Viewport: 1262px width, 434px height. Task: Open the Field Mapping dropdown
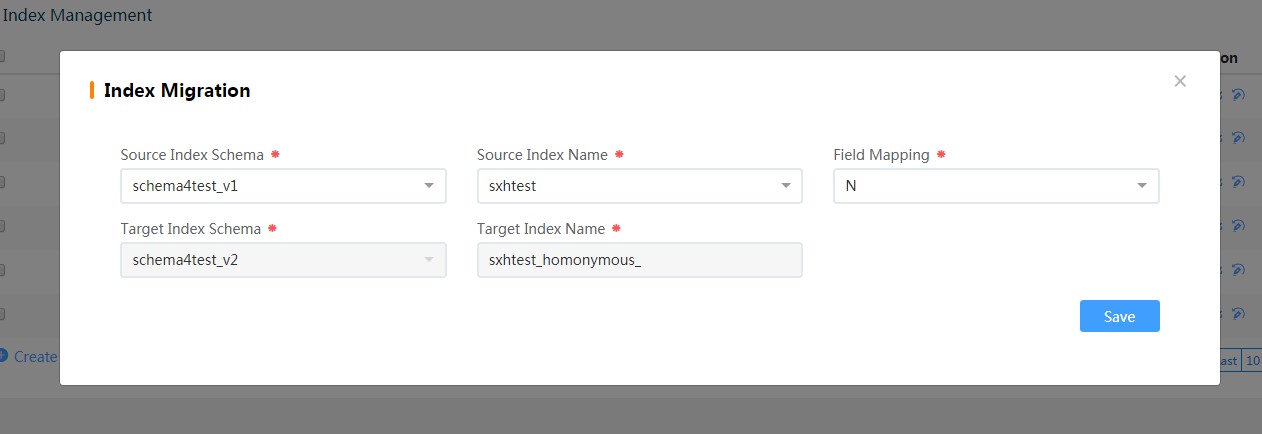[x=995, y=186]
